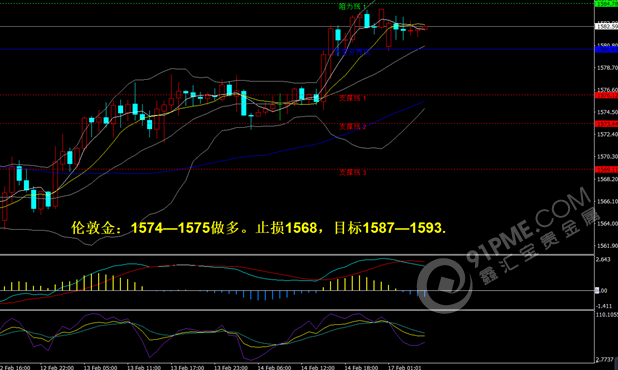Click the 1566.10 price axis label

click(607, 201)
